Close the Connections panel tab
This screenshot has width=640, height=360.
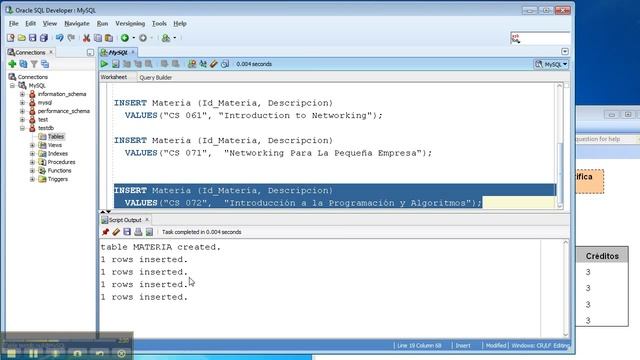[51, 52]
